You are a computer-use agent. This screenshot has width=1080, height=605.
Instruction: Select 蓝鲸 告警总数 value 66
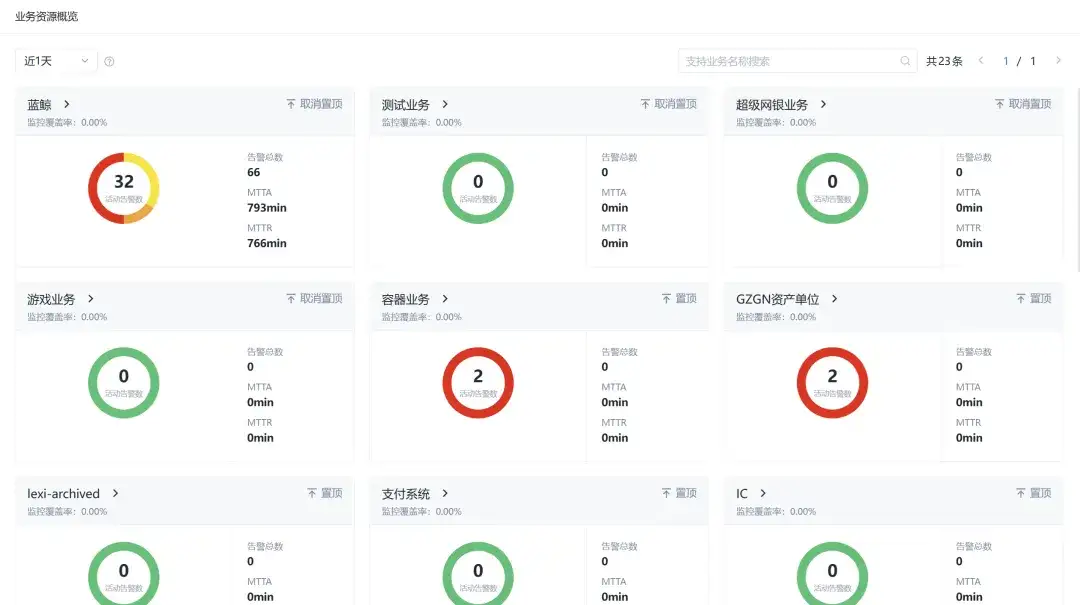pyautogui.click(x=253, y=172)
